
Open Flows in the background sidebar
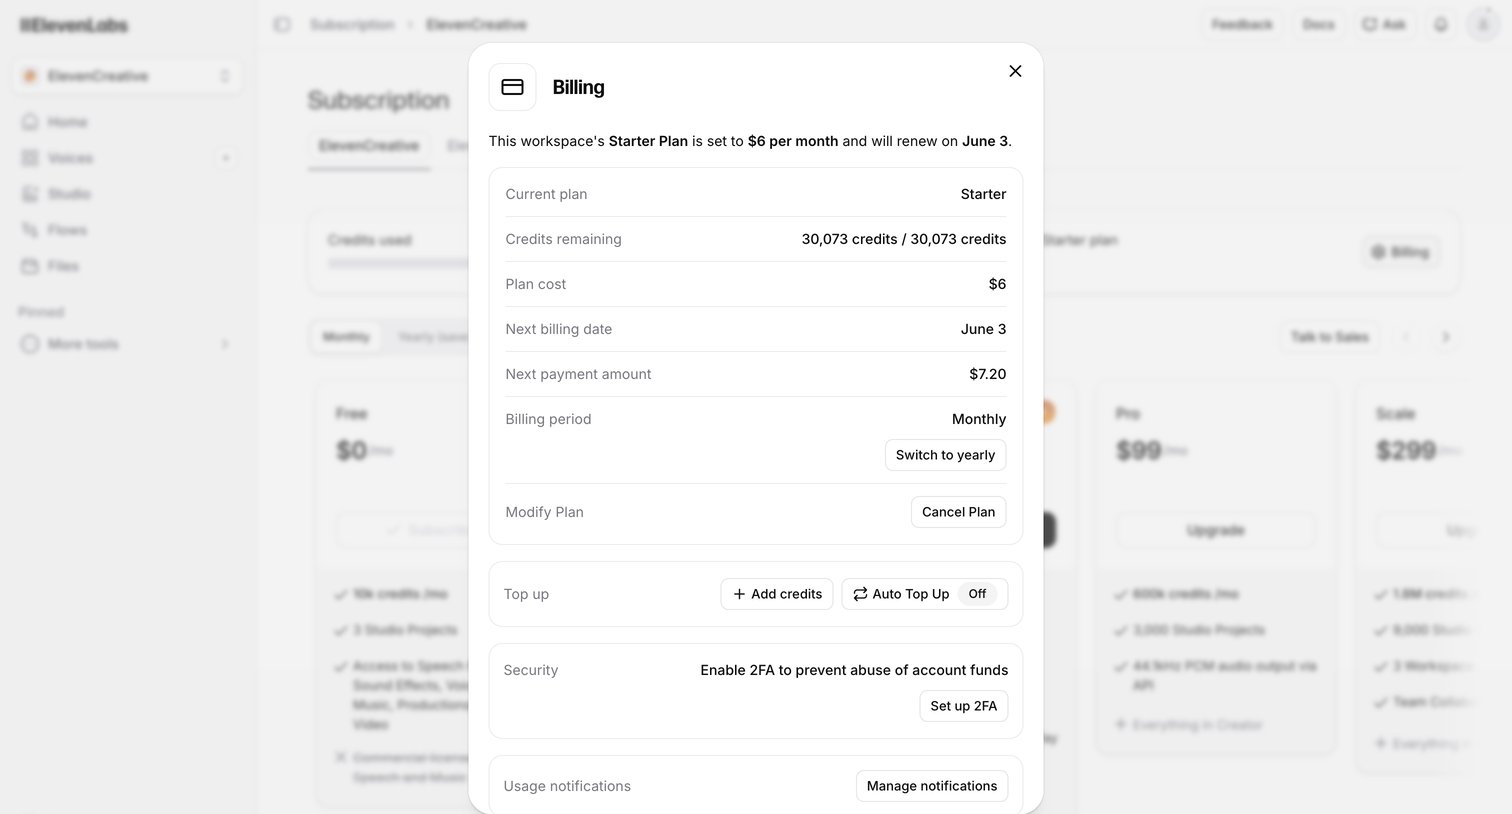tap(67, 230)
